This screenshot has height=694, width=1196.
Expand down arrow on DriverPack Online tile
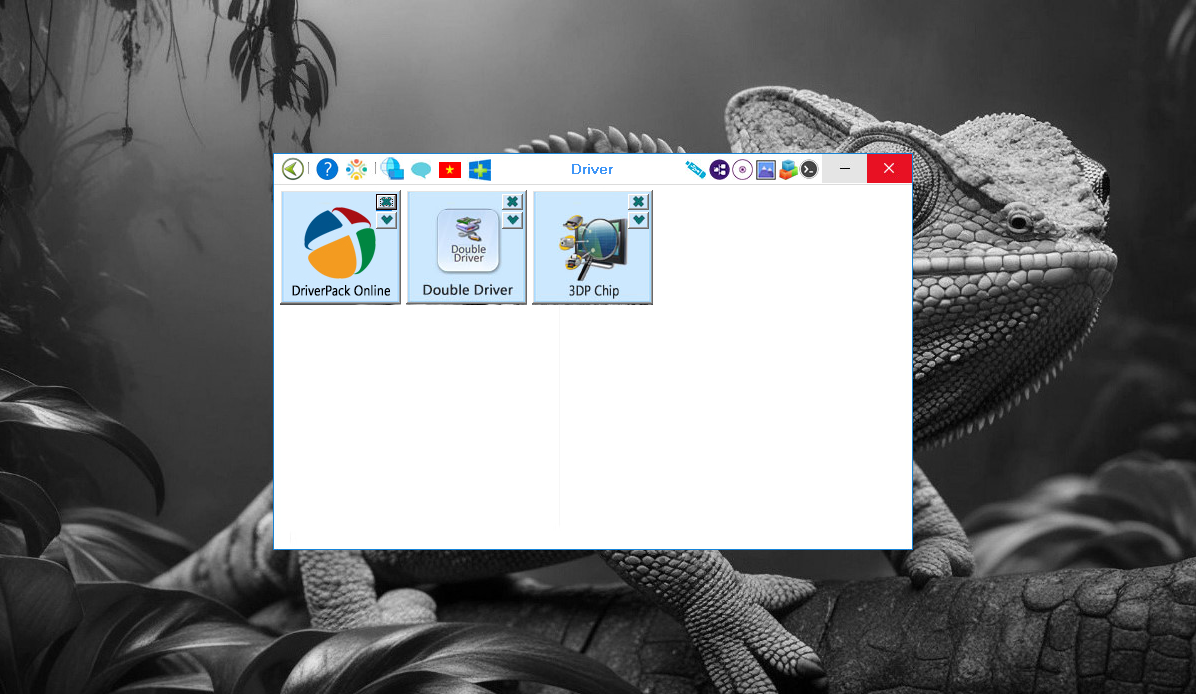[x=386, y=220]
